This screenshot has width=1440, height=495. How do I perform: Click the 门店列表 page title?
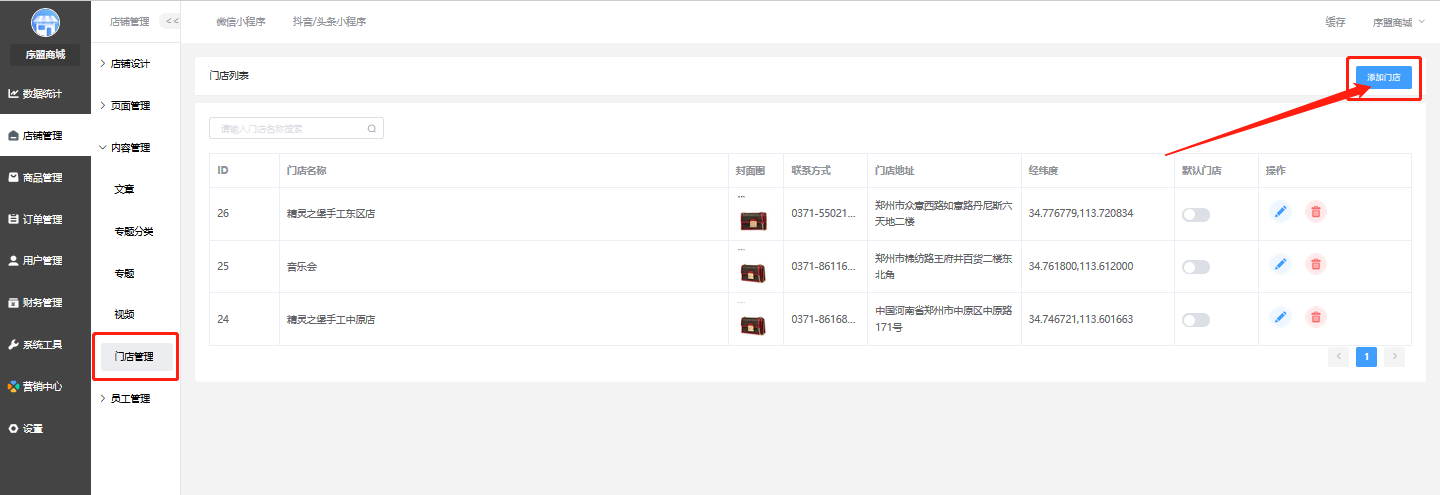[x=229, y=76]
